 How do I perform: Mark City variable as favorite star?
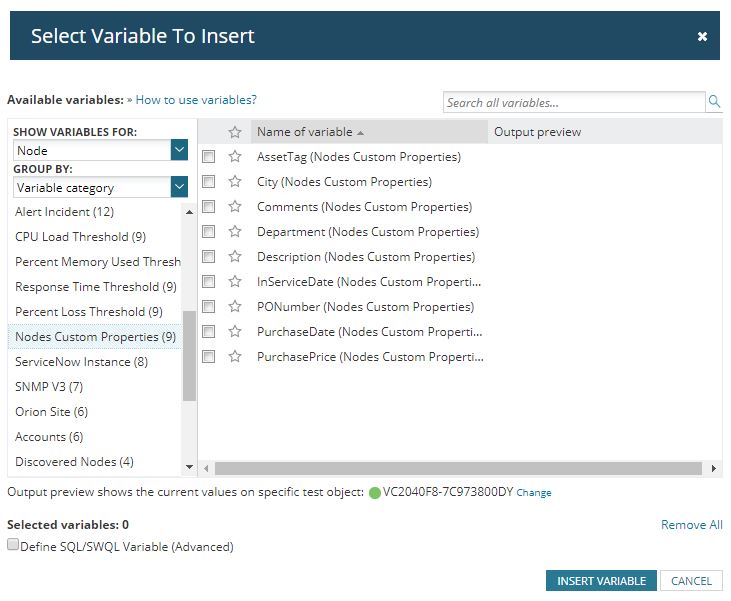[235, 182]
